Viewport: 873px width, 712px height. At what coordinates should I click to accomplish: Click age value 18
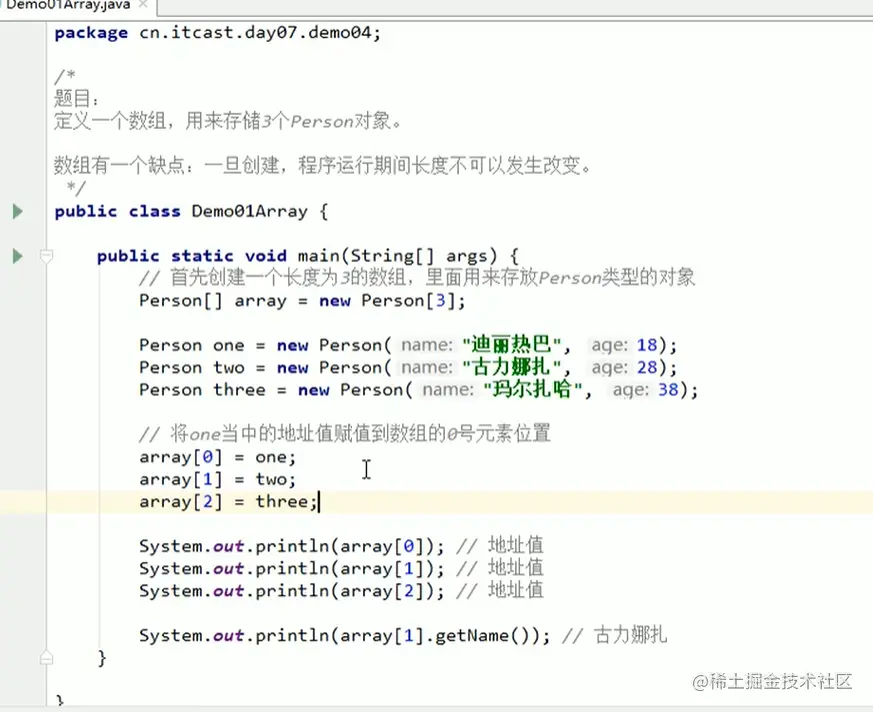[647, 345]
